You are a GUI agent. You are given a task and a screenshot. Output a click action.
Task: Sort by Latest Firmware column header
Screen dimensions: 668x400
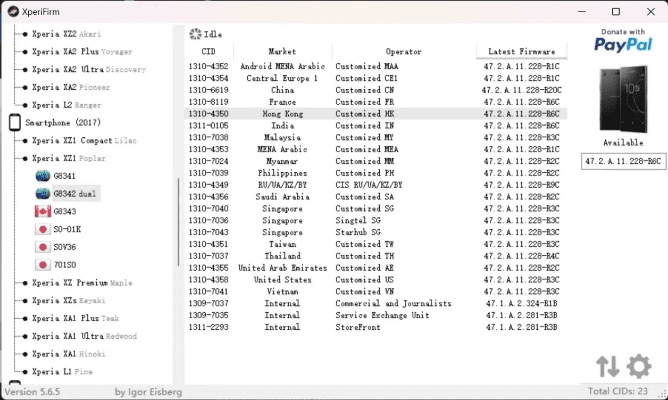click(x=520, y=52)
